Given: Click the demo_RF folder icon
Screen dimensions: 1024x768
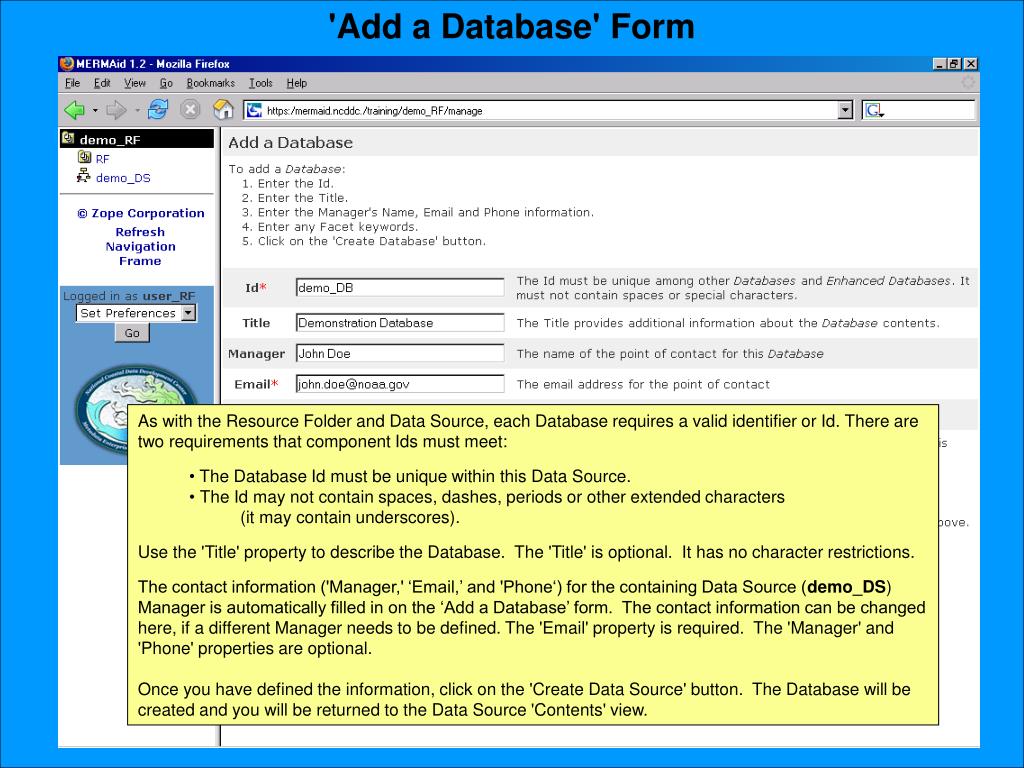Looking at the screenshot, I should click(68, 138).
